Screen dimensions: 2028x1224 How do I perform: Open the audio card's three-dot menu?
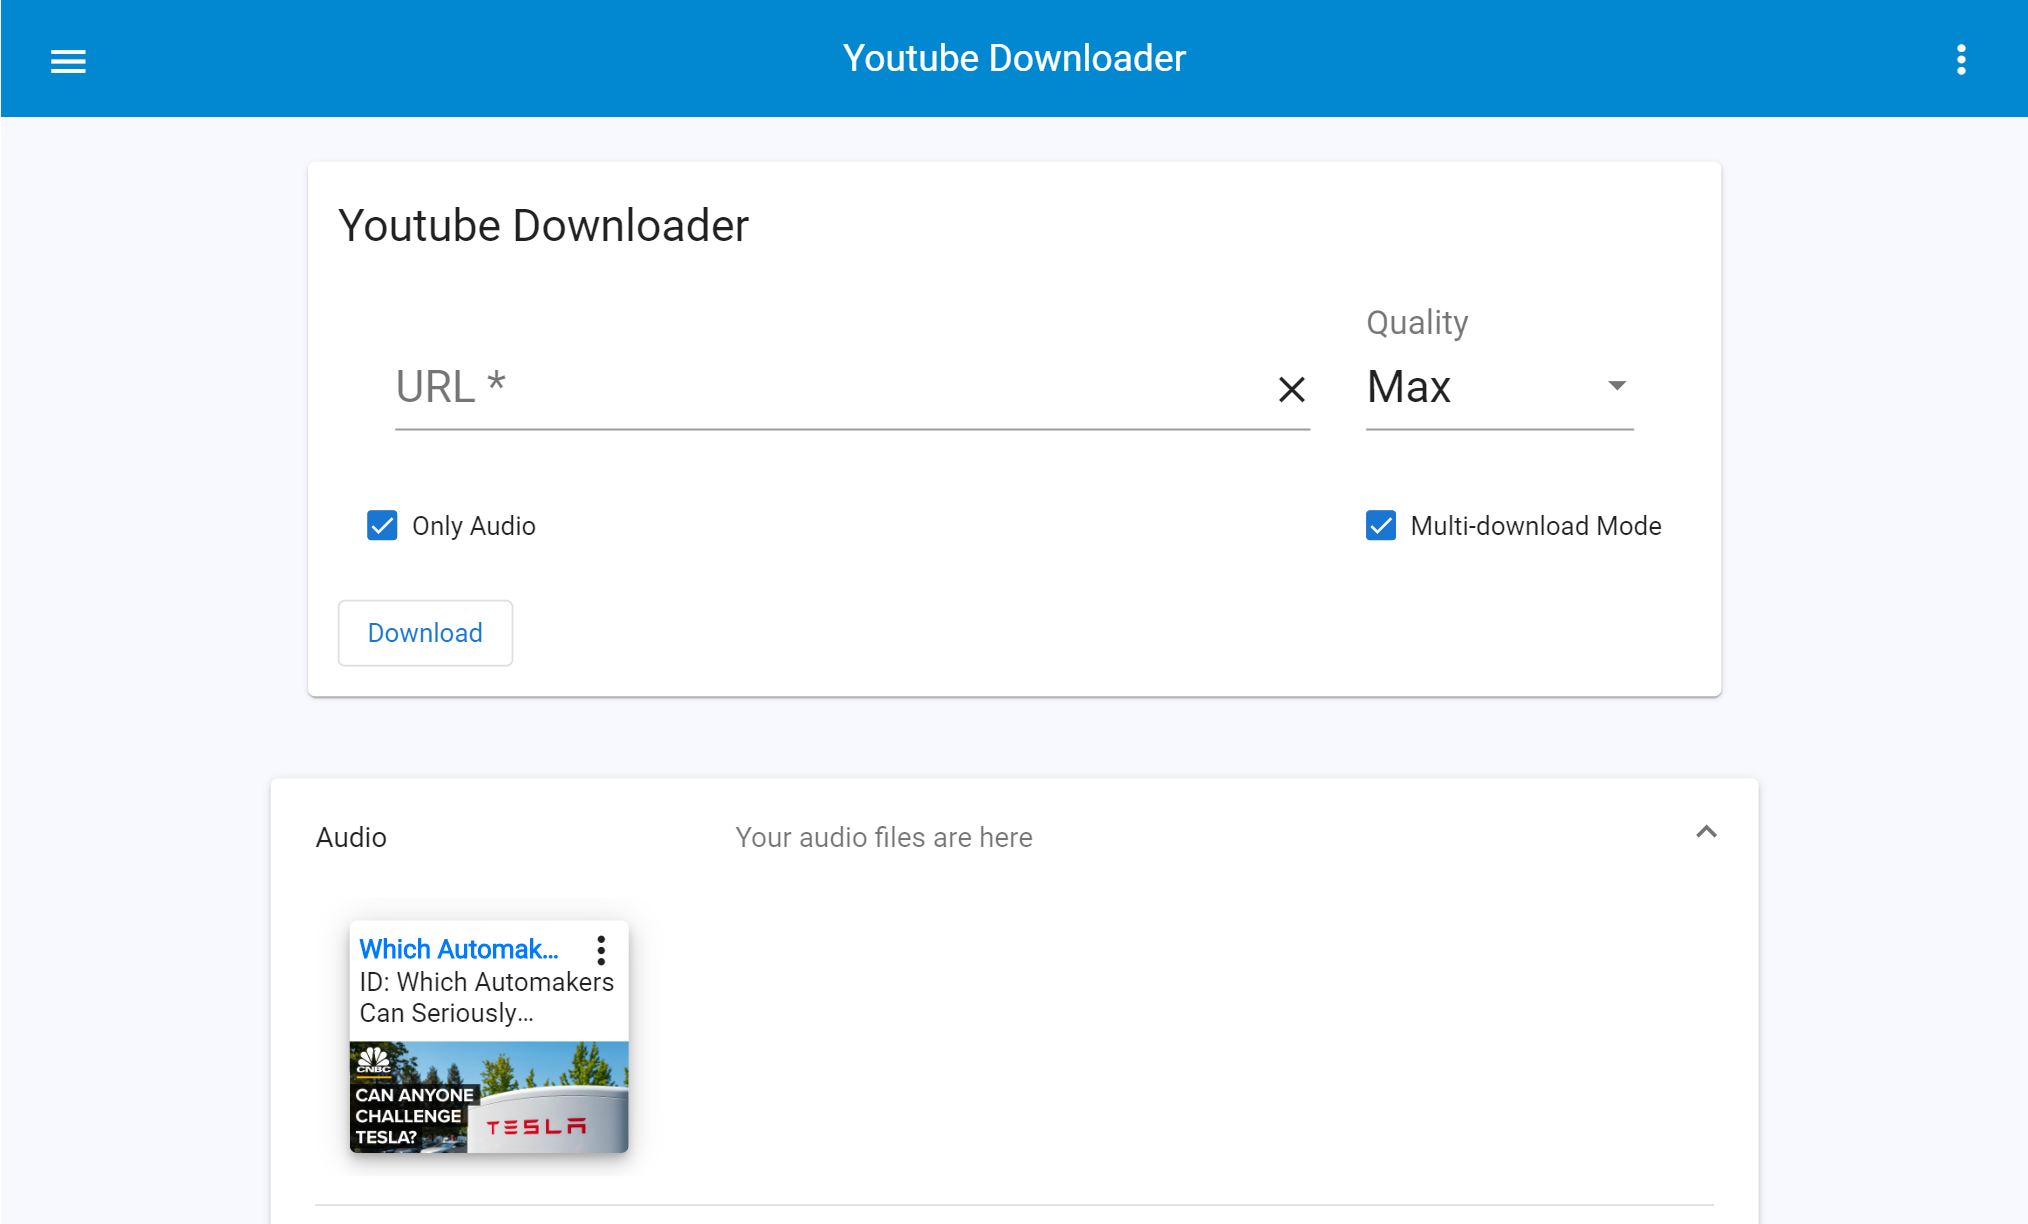[x=601, y=949]
